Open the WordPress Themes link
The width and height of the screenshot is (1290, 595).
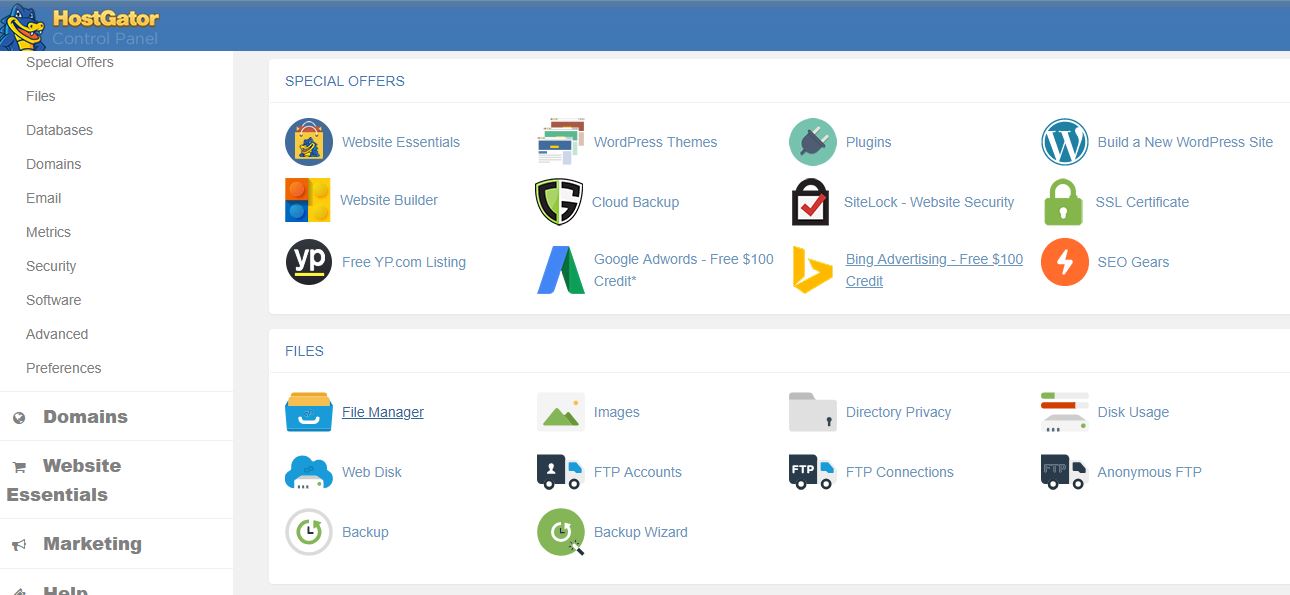(656, 142)
